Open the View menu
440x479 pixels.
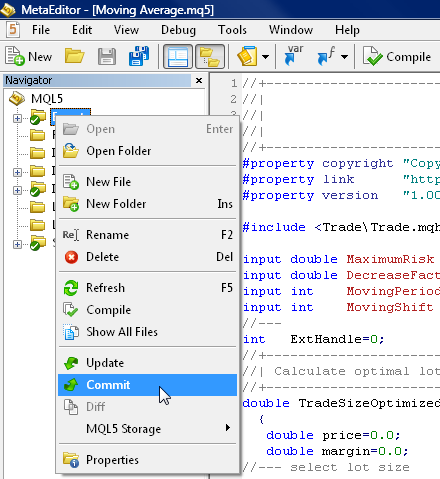click(126, 30)
